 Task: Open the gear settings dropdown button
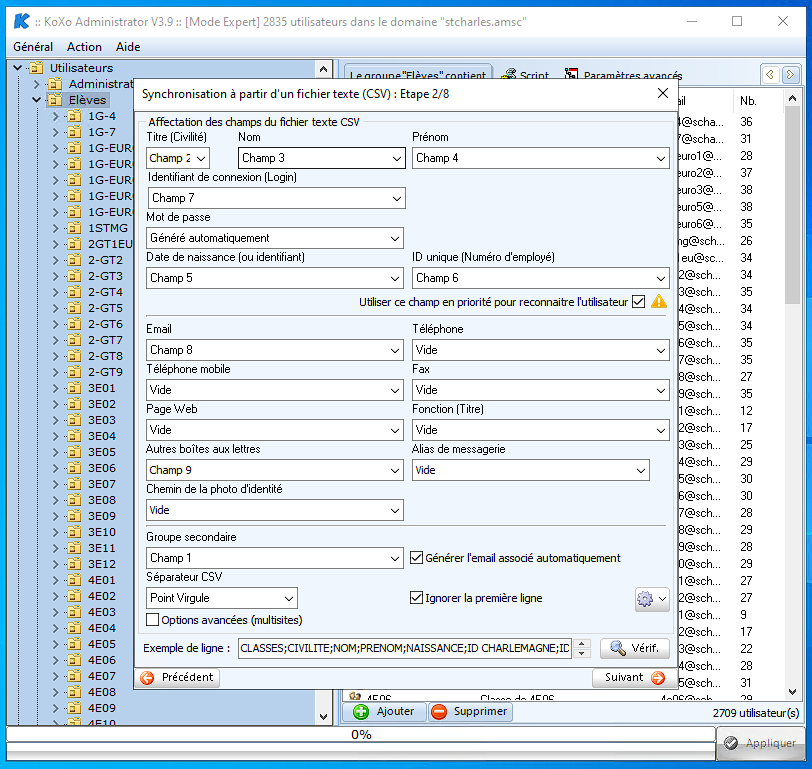pos(652,599)
